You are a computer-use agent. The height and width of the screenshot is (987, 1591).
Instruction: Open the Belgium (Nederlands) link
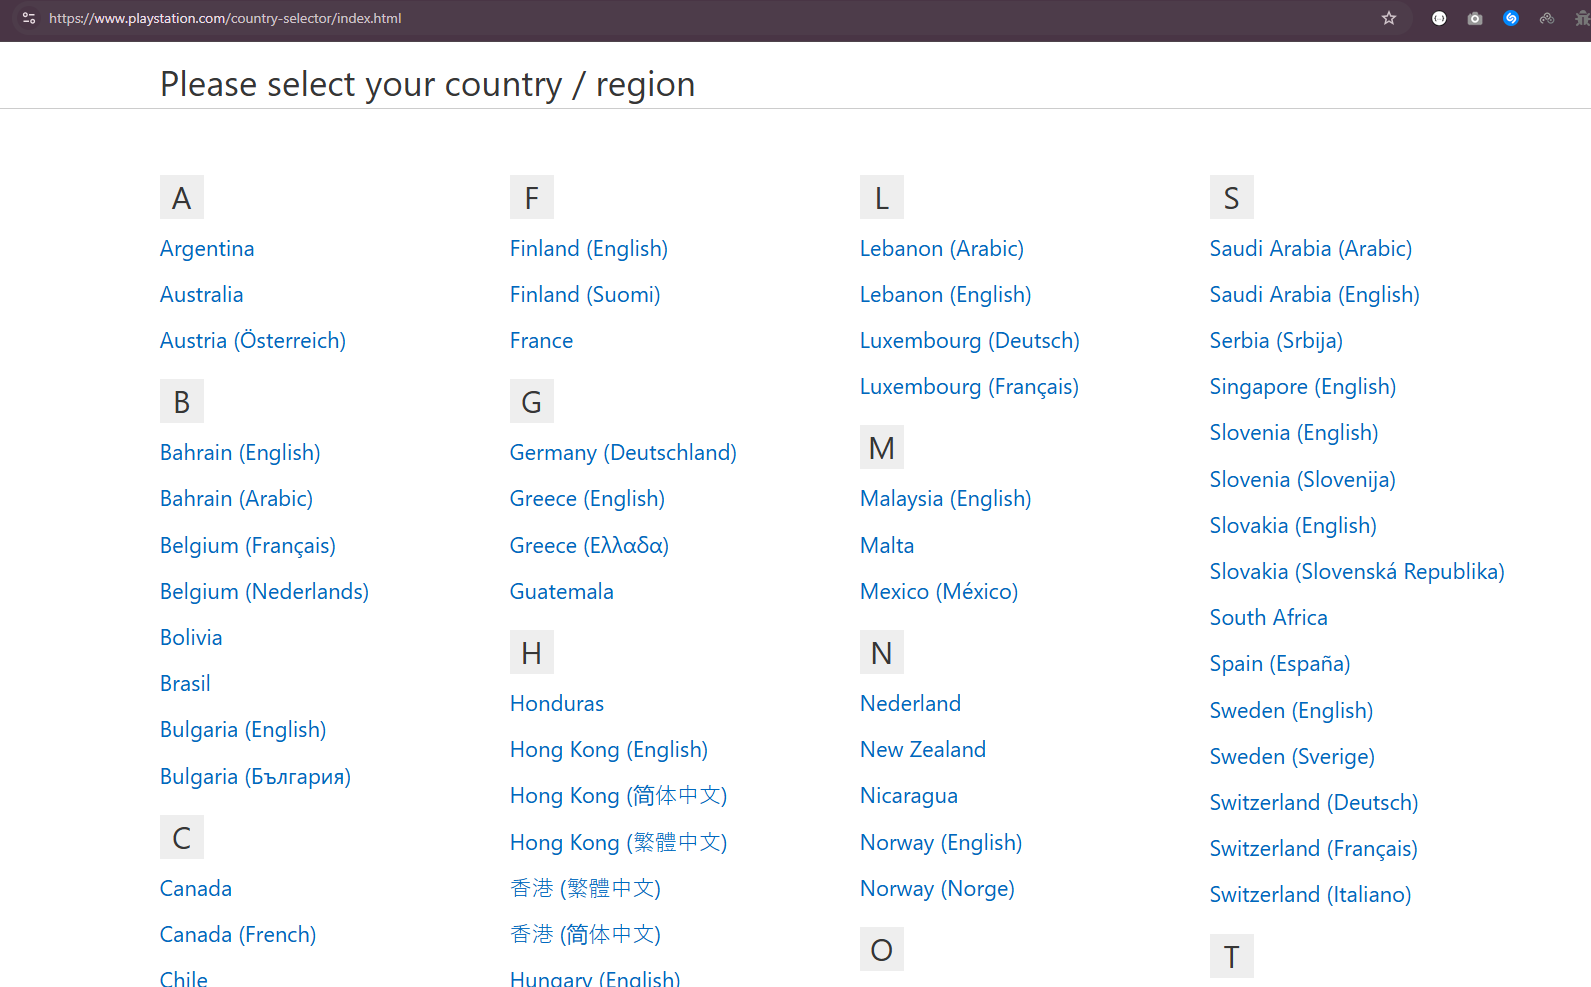264,592
